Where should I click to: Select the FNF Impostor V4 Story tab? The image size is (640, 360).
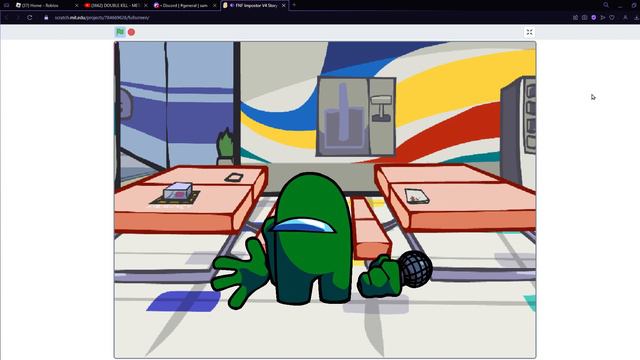click(254, 5)
